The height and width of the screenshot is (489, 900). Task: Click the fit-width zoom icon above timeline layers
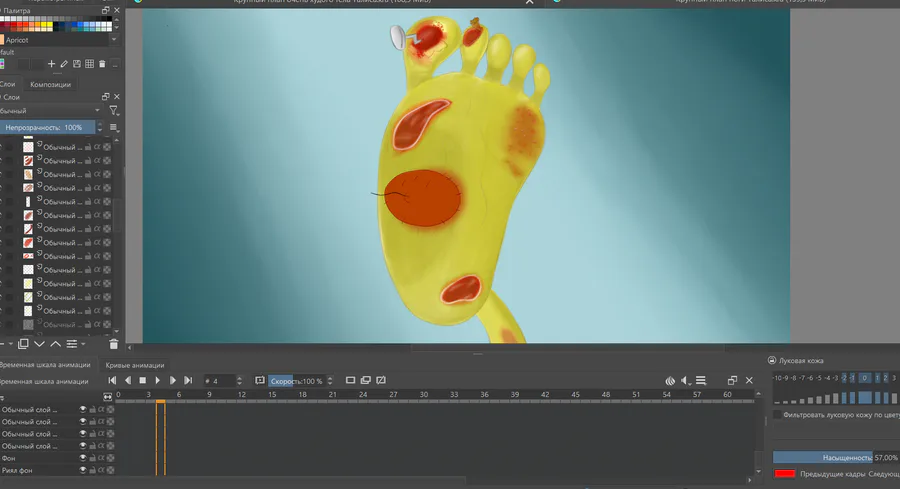point(107,397)
